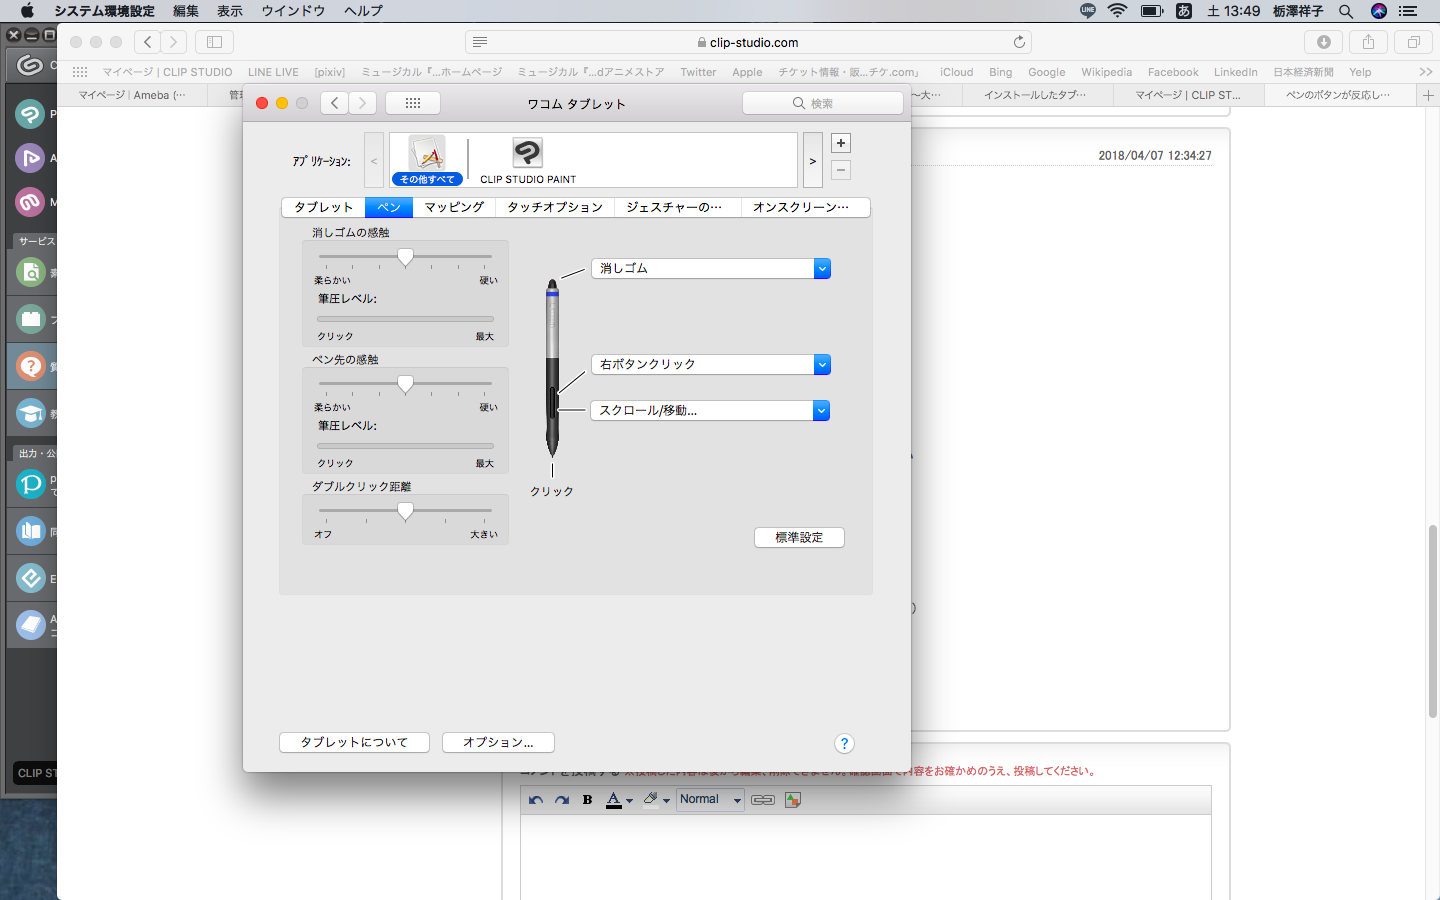
Task: Open the Normal style dropdown in editor
Action: tap(710, 800)
